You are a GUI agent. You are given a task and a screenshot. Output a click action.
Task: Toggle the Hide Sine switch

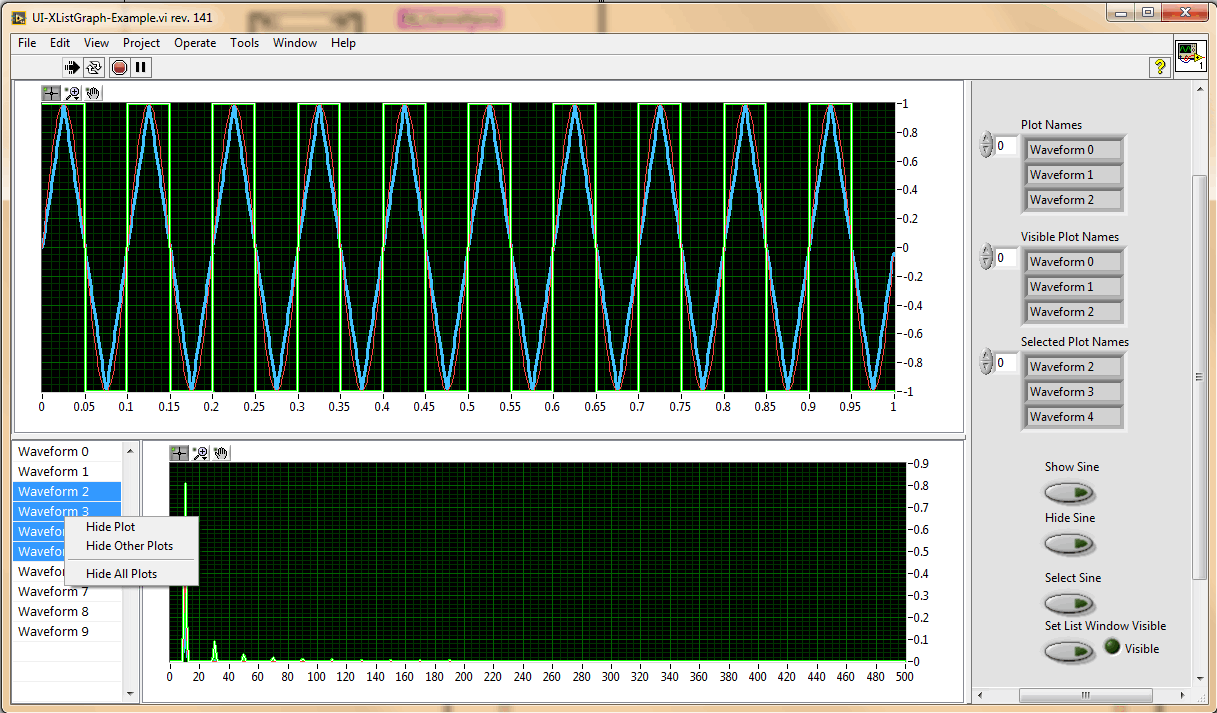pos(1069,544)
